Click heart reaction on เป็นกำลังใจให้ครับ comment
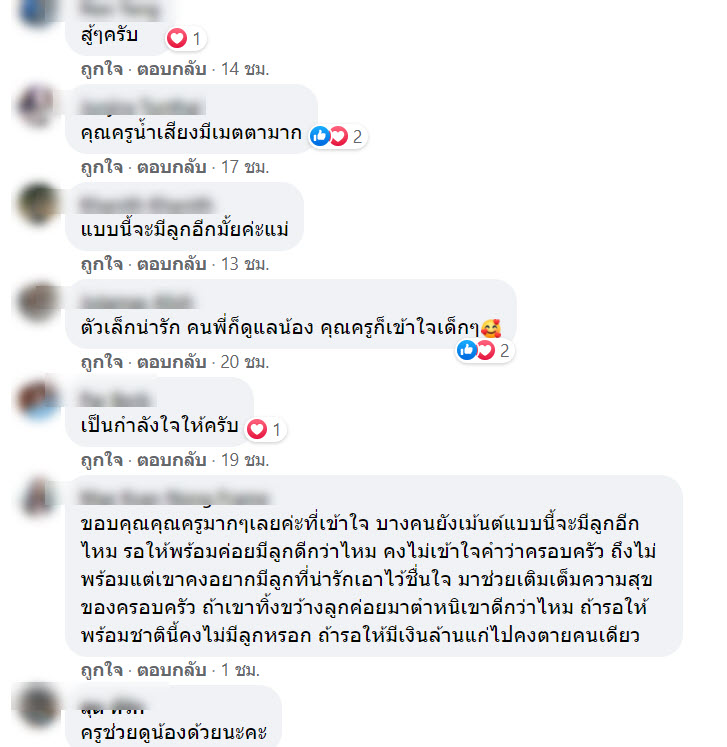 point(265,430)
